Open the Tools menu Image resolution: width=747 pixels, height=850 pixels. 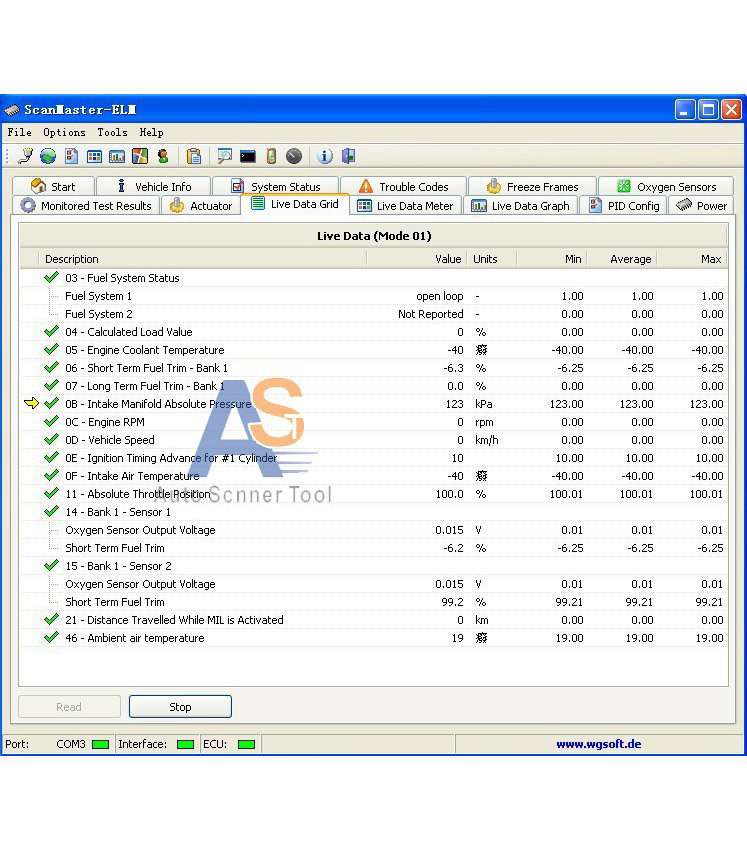pos(112,132)
